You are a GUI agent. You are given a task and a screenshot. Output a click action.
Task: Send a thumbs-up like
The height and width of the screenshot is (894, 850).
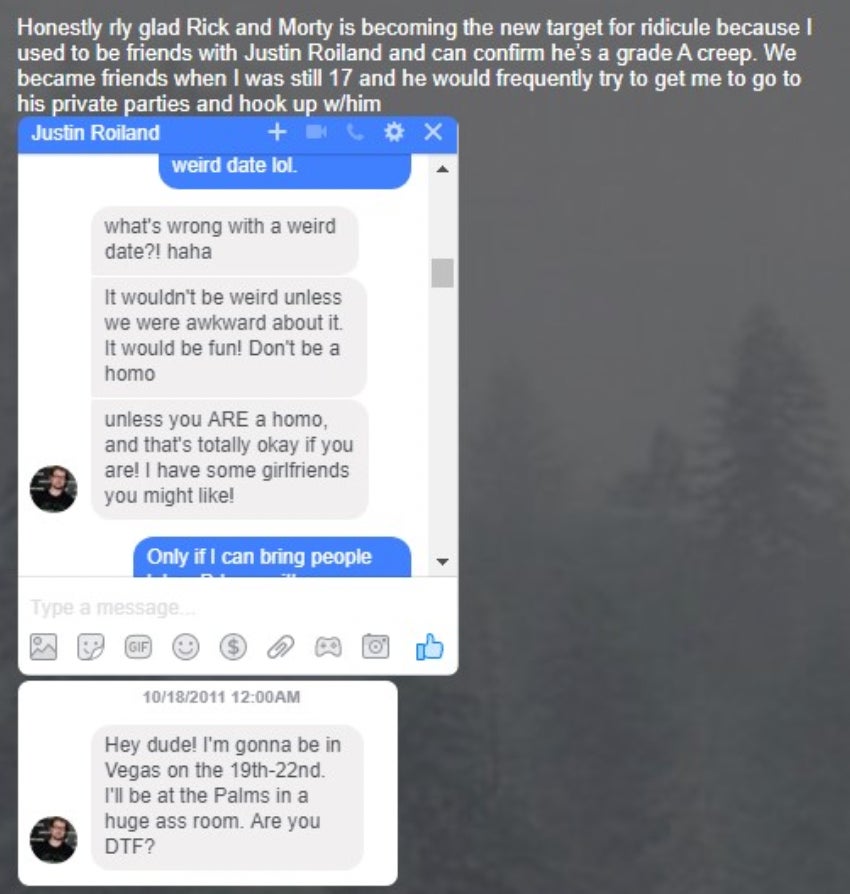point(429,647)
